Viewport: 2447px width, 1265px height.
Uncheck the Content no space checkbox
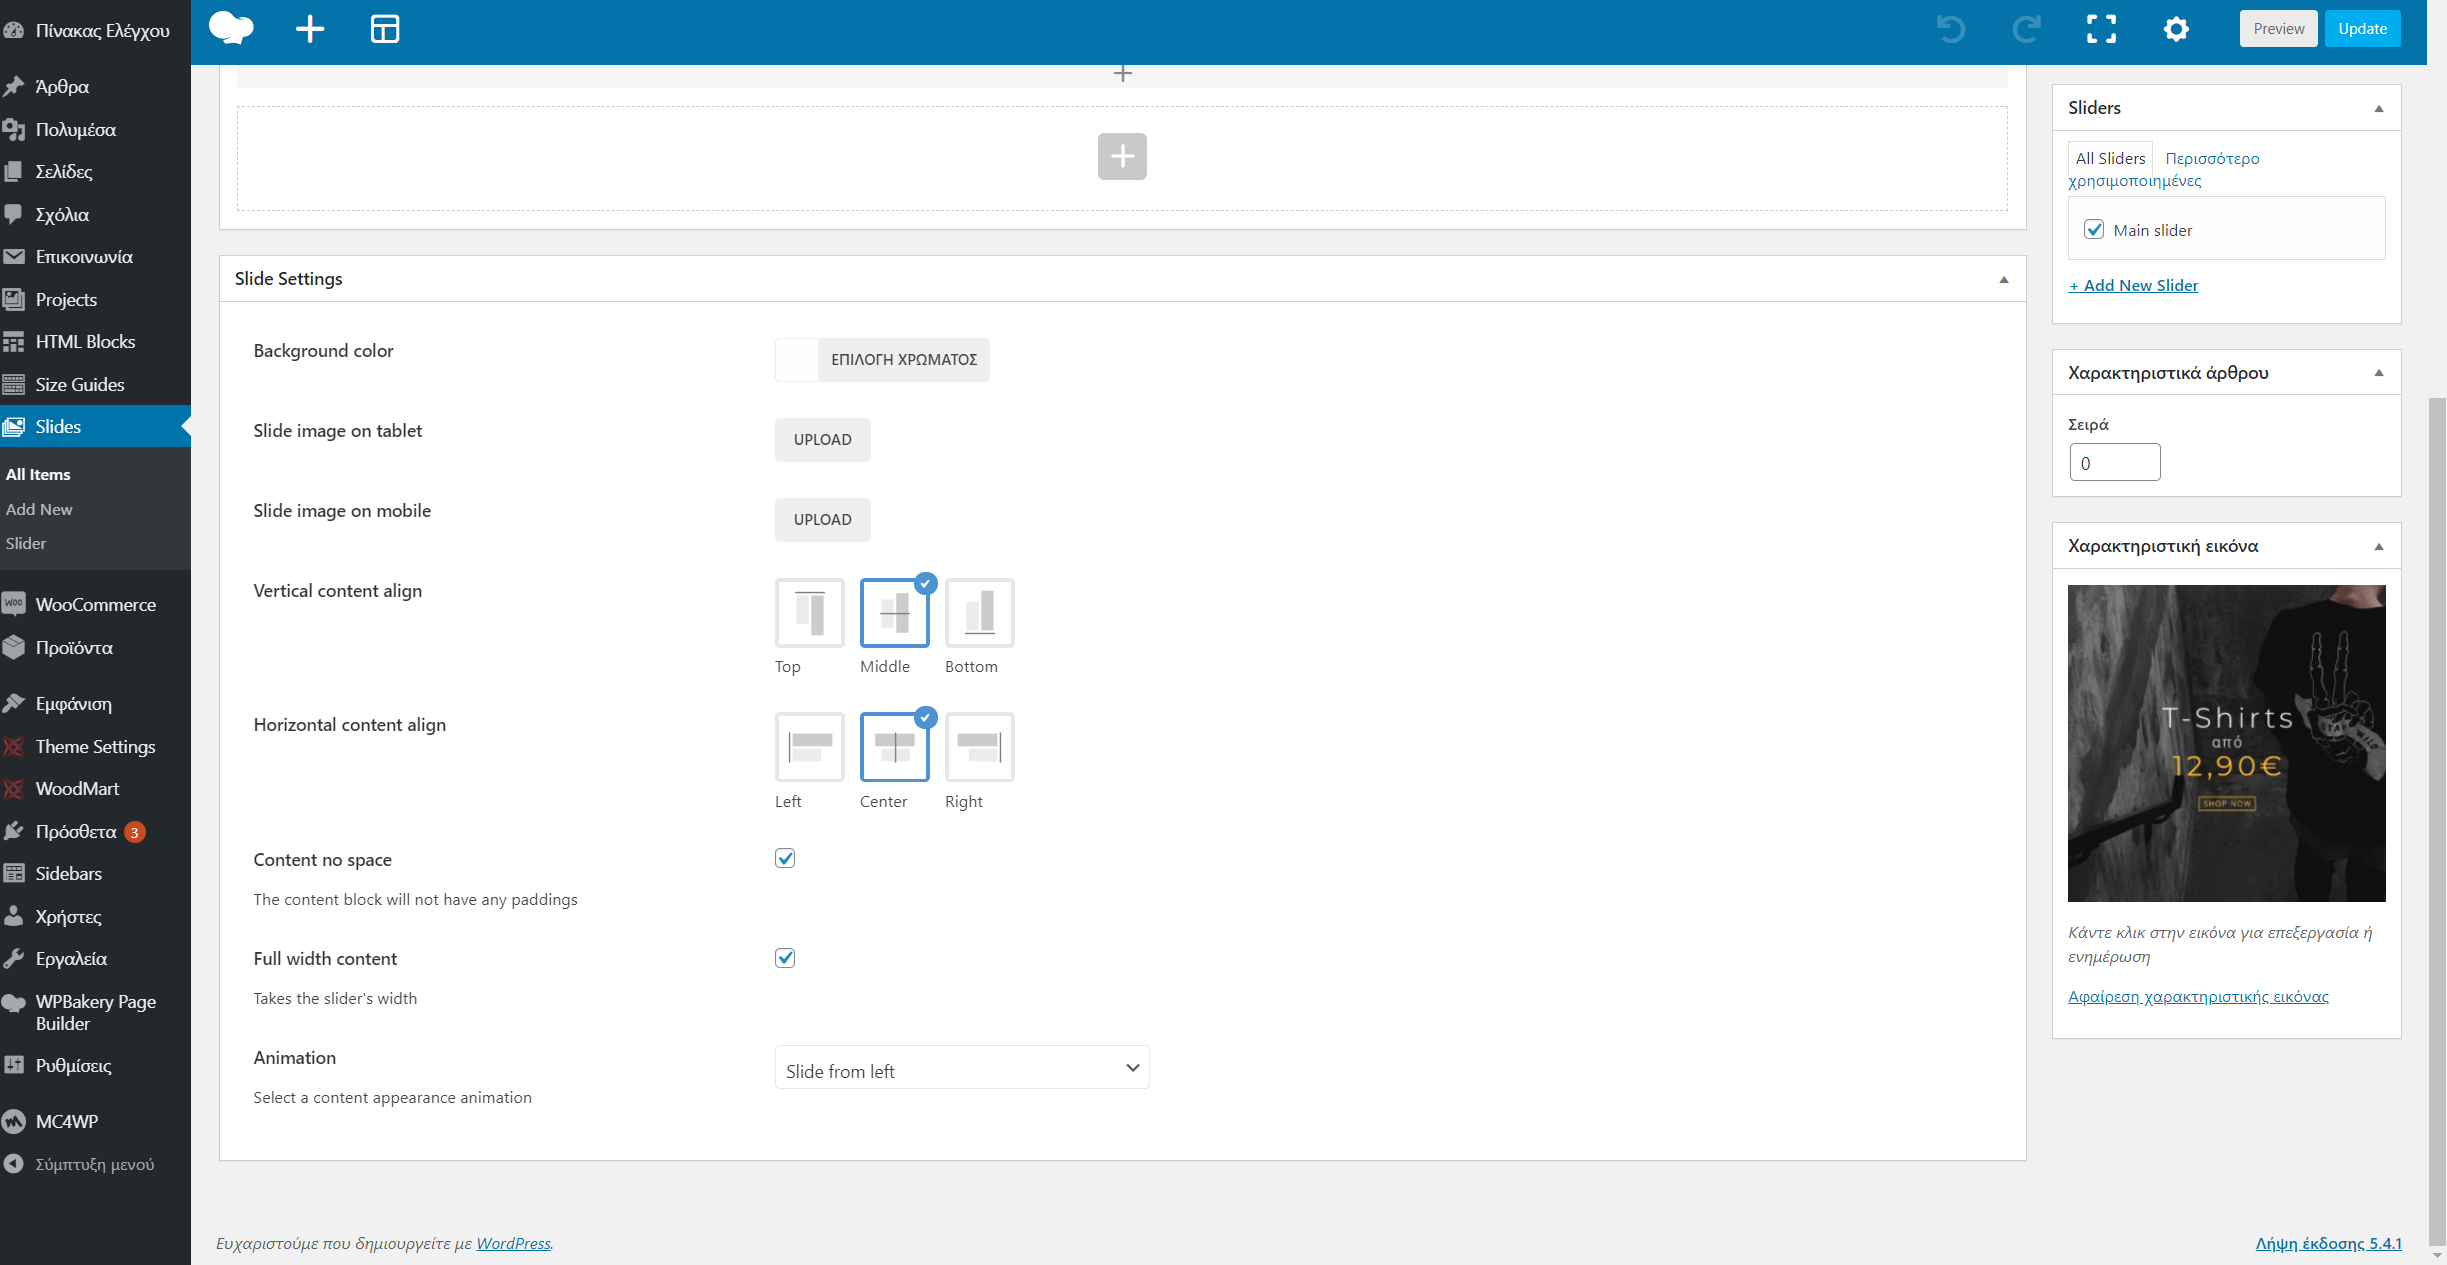click(x=785, y=859)
